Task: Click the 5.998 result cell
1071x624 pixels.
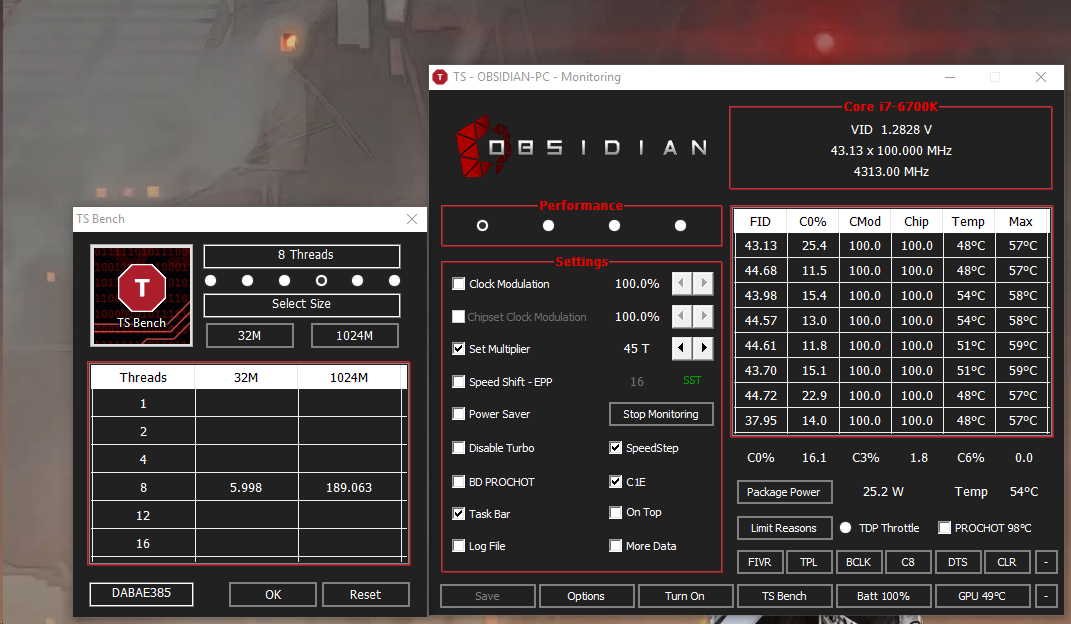Action: click(246, 487)
